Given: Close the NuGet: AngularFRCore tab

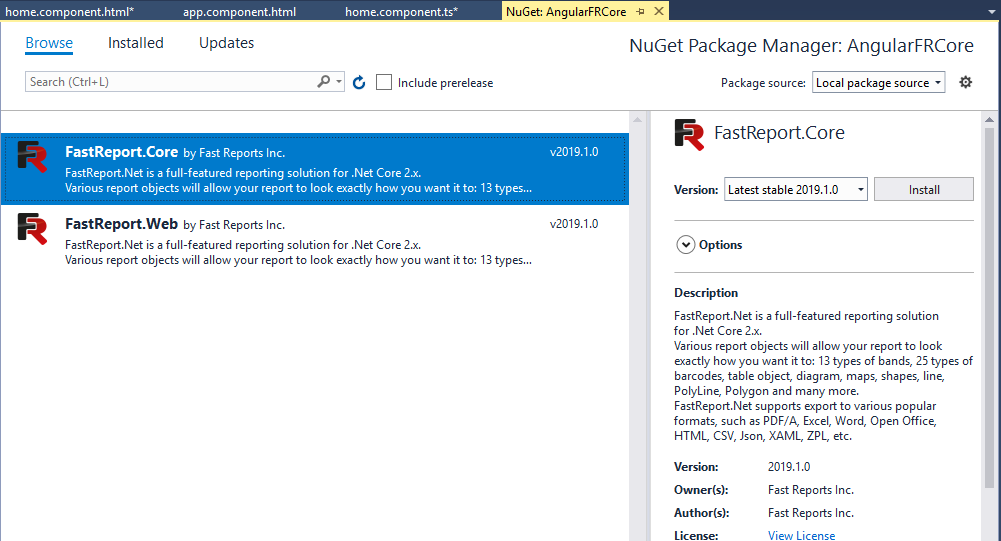Looking at the screenshot, I should 656,11.
